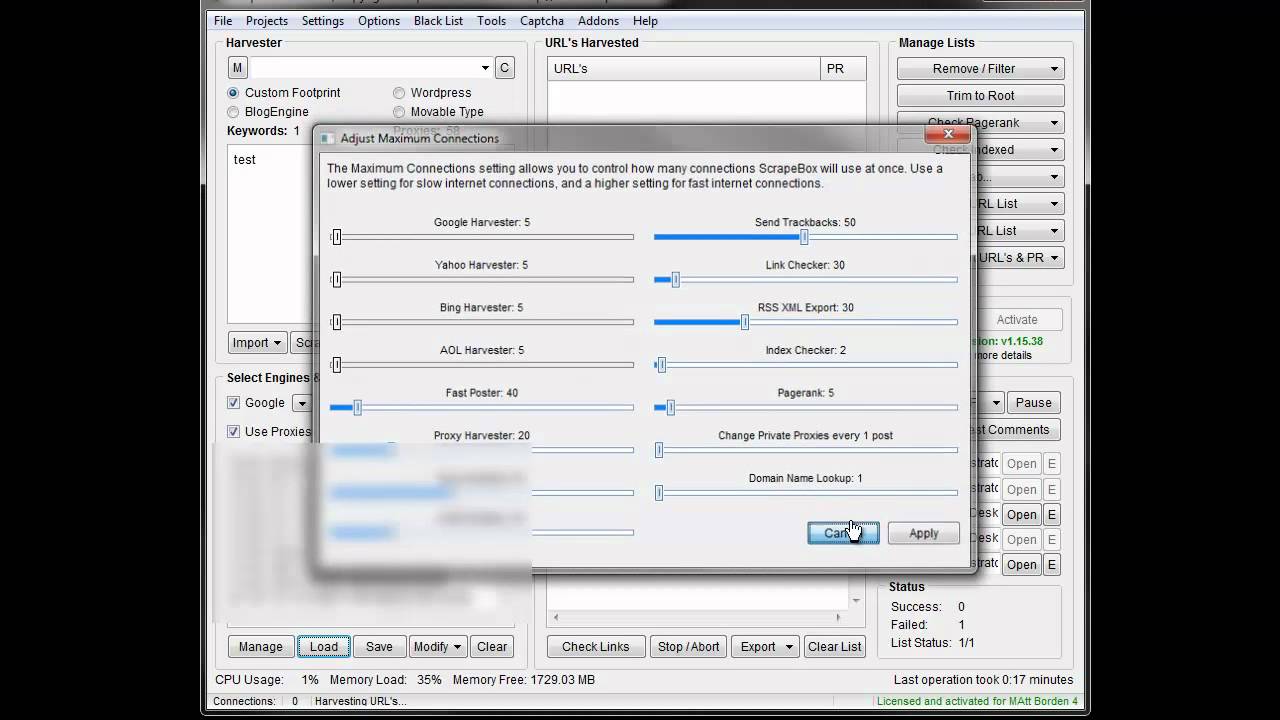This screenshot has height=720, width=1280.
Task: Click the Yahoo Harvester slider handle
Action: coord(337,280)
